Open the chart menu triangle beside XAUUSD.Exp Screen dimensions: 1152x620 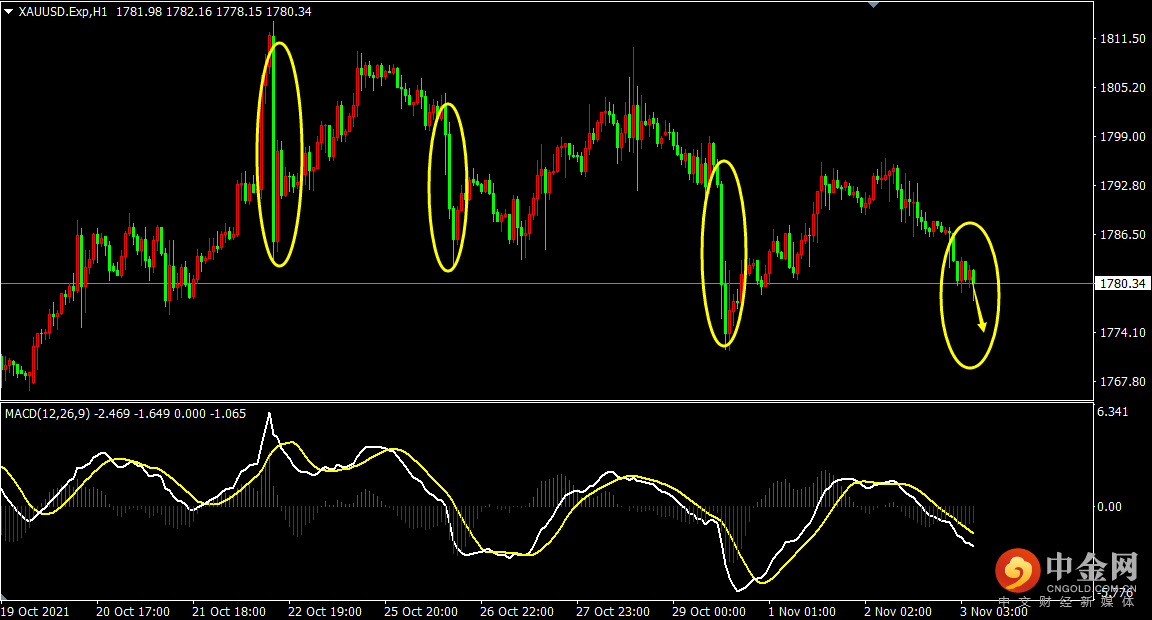(9, 12)
